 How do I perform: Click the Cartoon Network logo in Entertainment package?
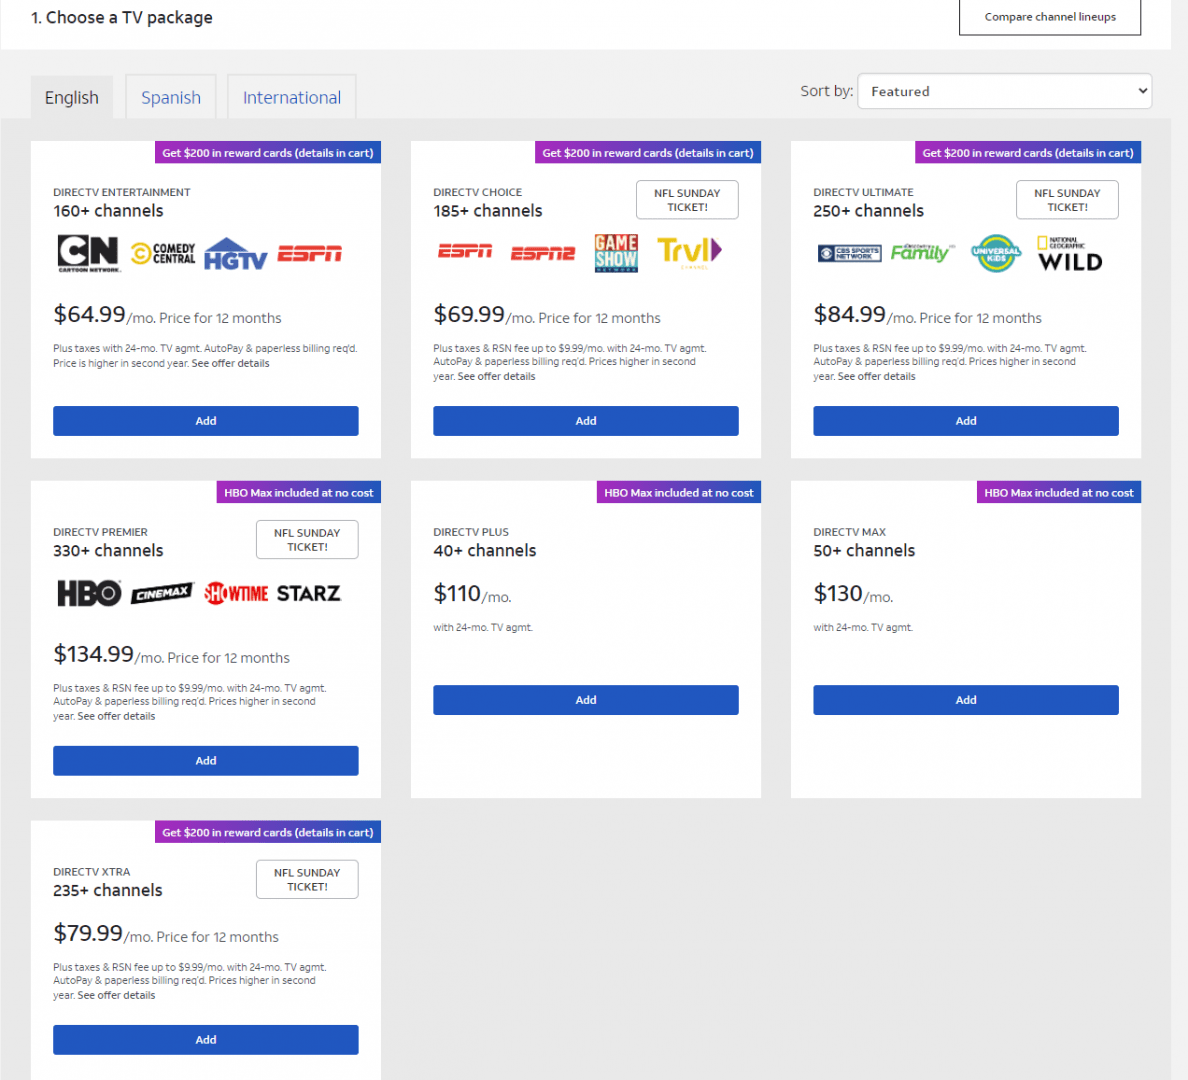[89, 253]
